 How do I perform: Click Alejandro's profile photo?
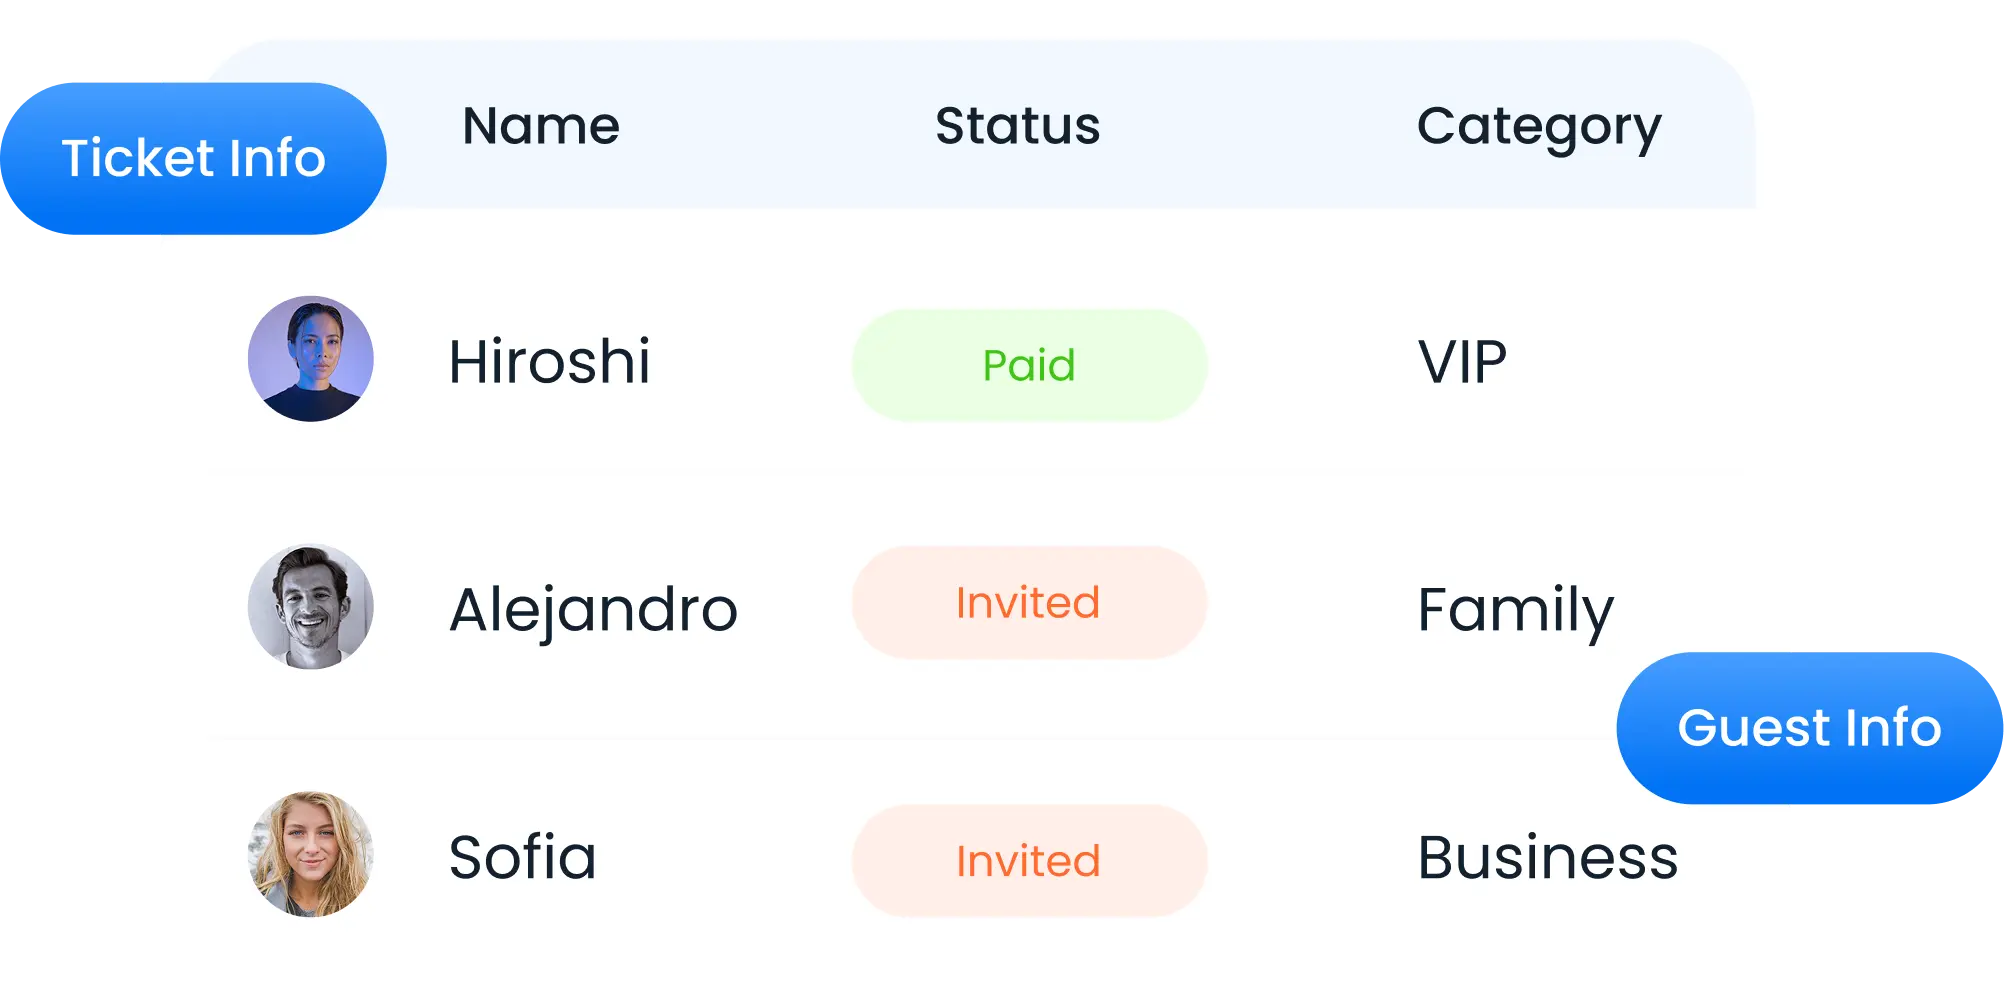(311, 607)
